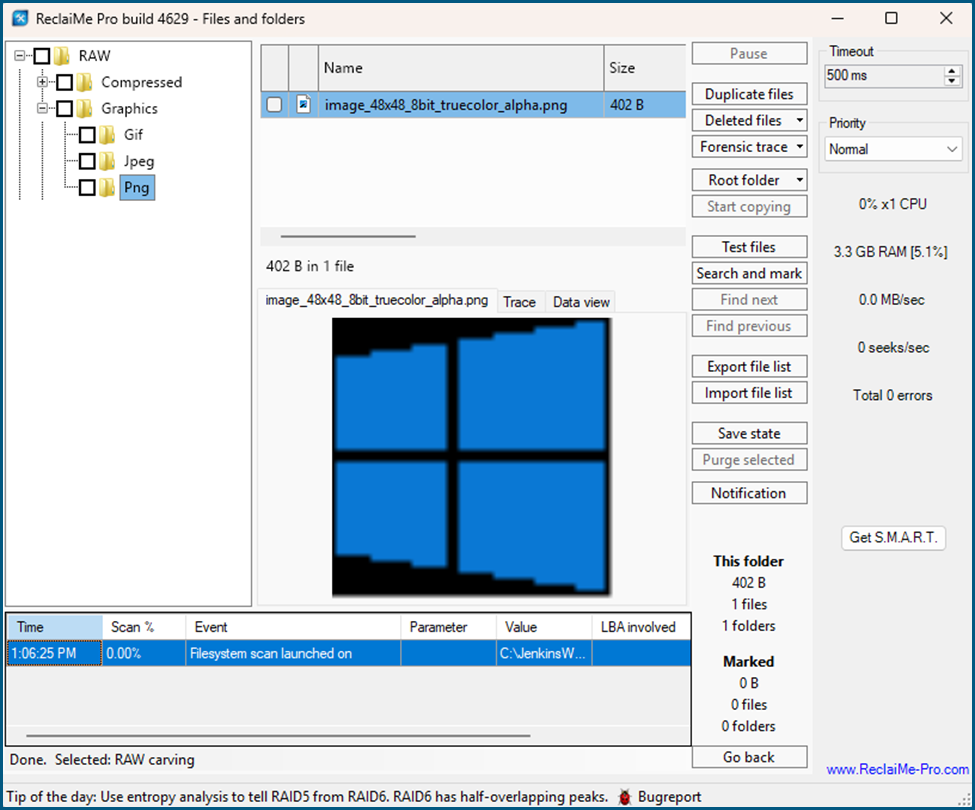The image size is (975, 810).
Task: Open the Deleted files dropdown arrow
Action: coord(800,121)
